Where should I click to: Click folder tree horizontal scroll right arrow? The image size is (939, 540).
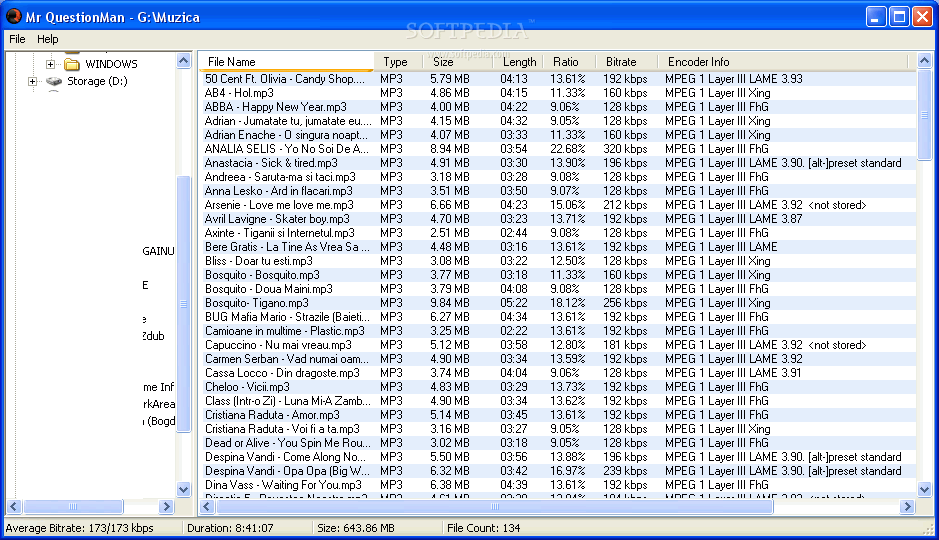point(166,506)
